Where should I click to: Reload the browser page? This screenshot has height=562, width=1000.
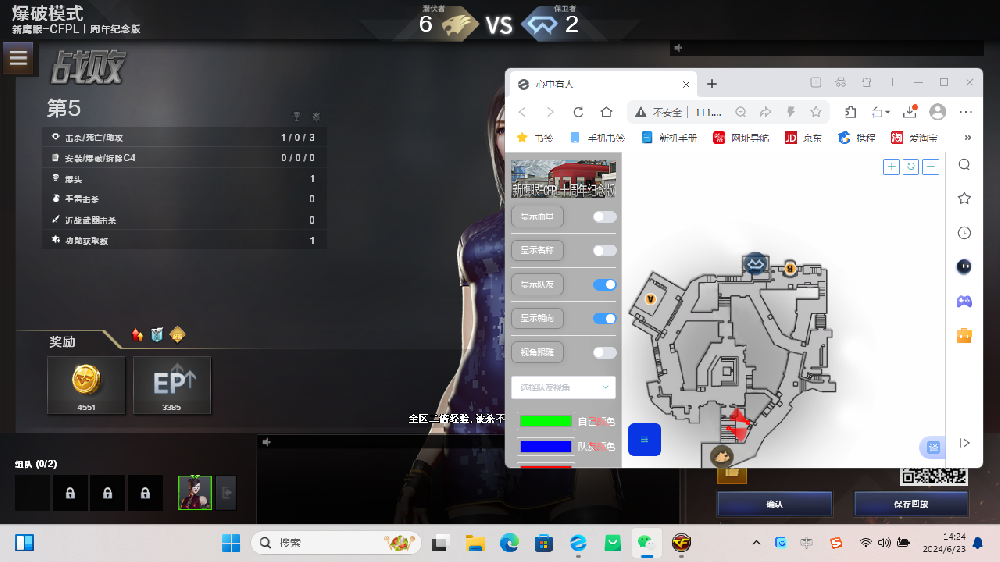tap(578, 112)
